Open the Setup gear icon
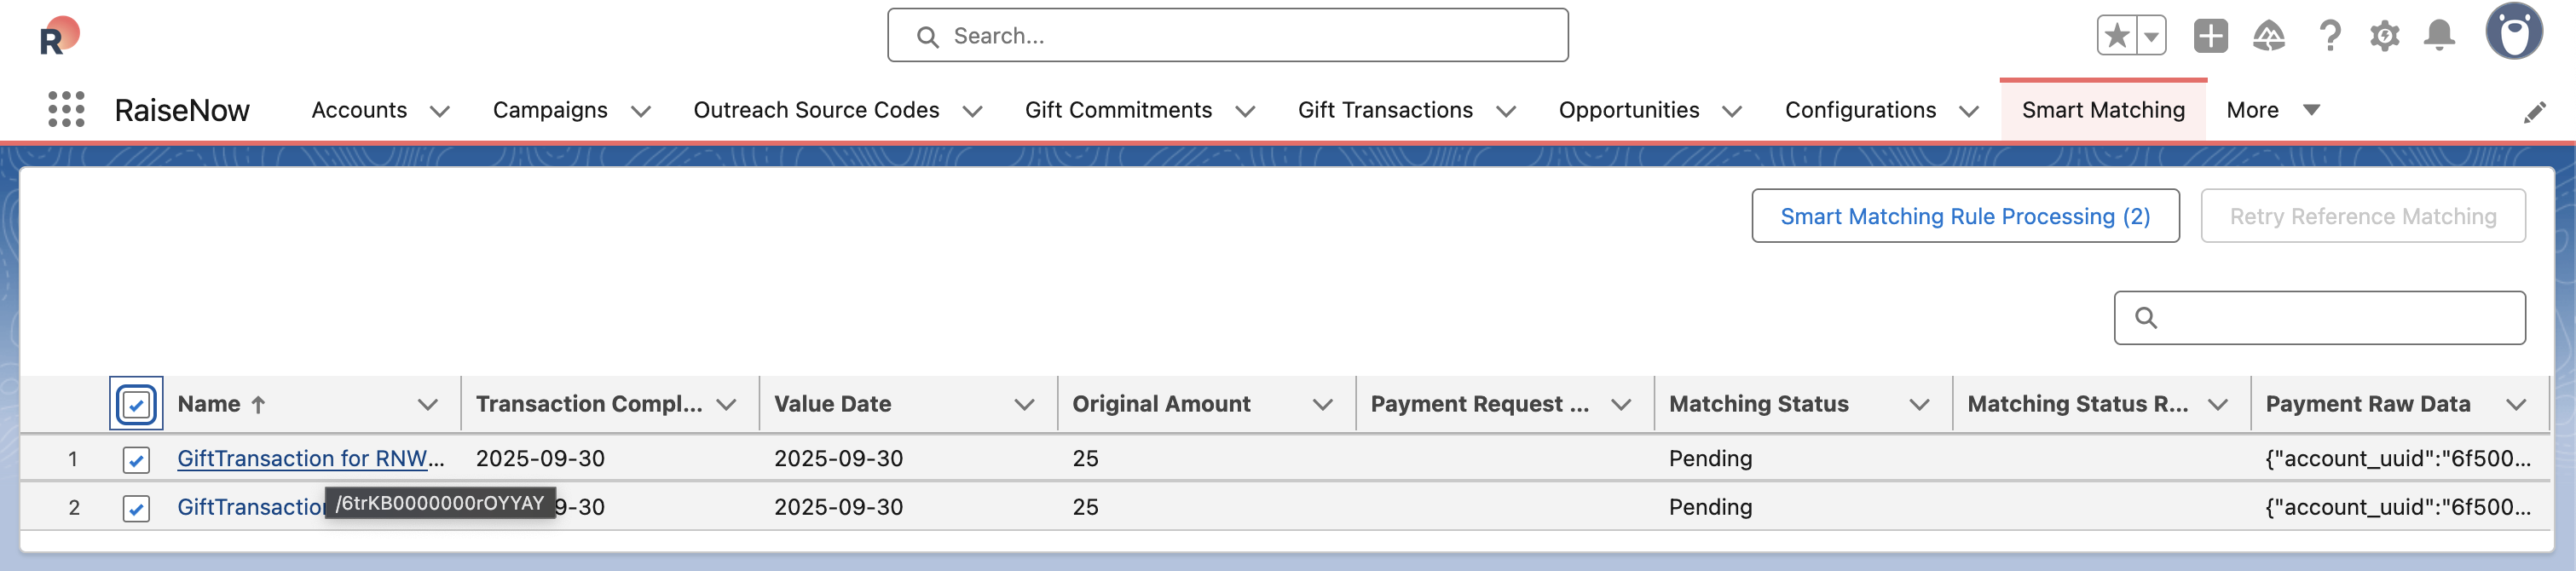Image resolution: width=2576 pixels, height=571 pixels. tap(2384, 36)
